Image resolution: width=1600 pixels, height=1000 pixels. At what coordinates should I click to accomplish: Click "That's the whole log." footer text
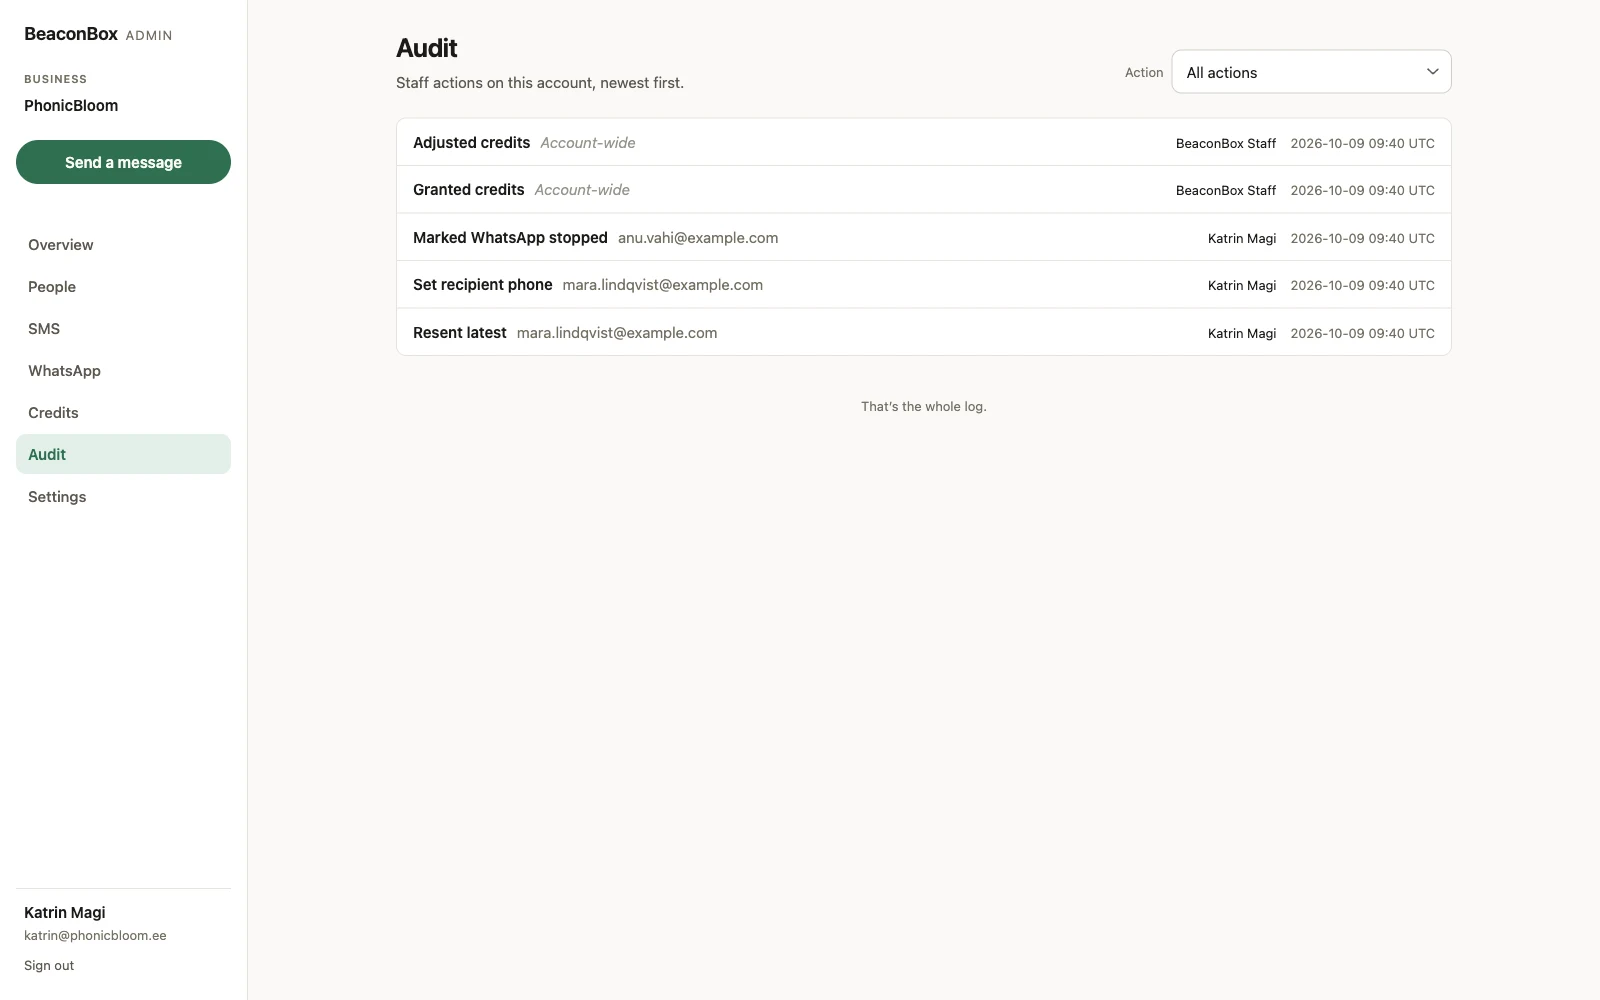point(924,407)
